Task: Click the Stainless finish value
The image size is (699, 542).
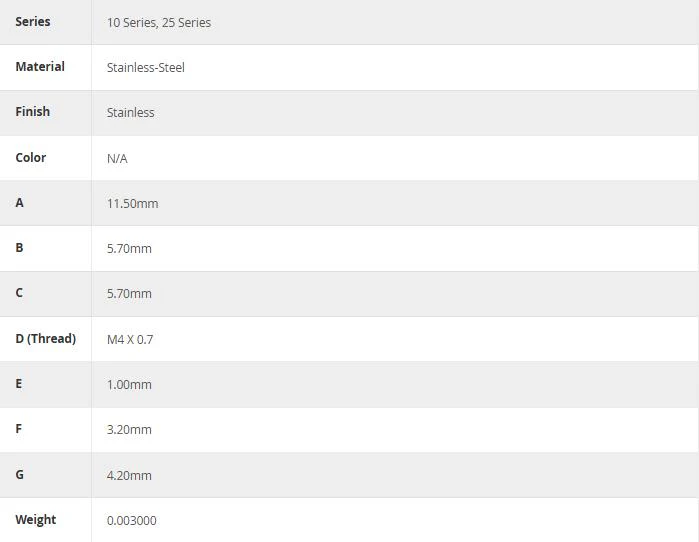Action: (x=131, y=113)
